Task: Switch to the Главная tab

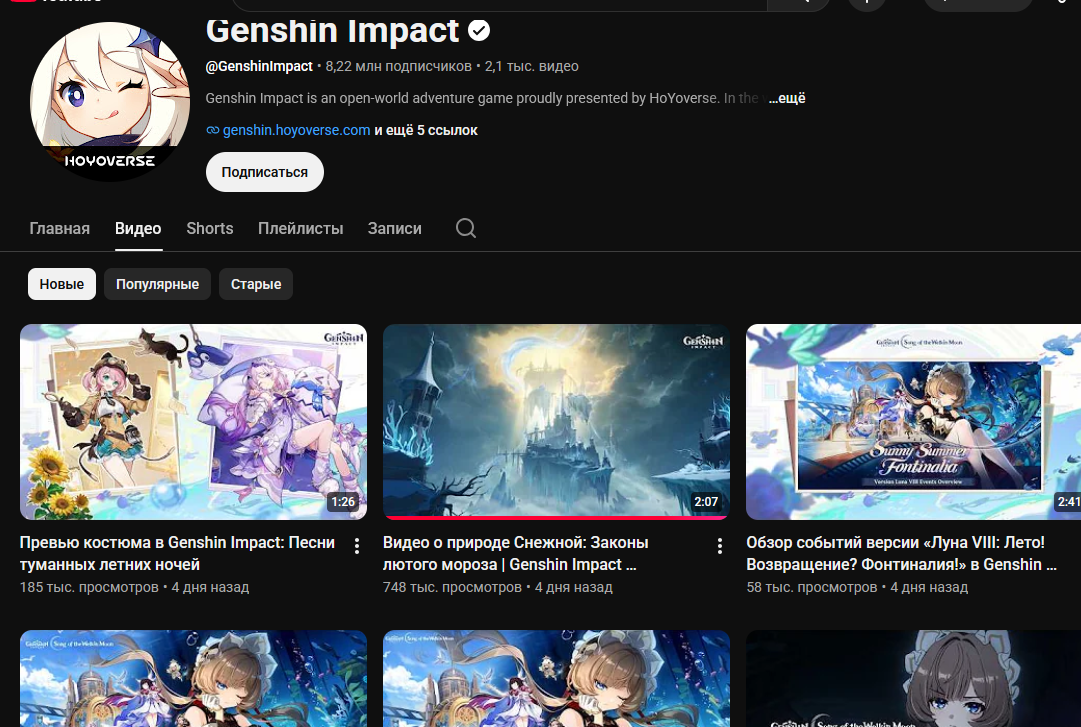Action: pyautogui.click(x=59, y=228)
